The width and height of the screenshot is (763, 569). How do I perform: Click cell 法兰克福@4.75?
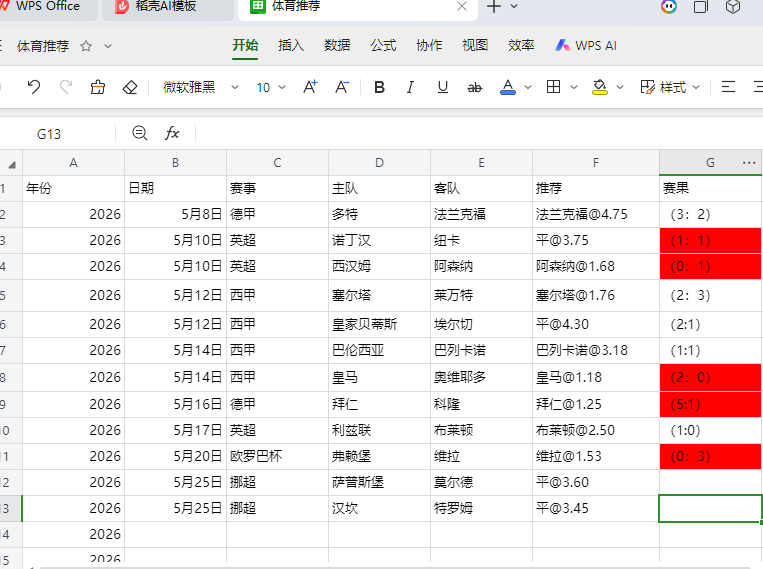[596, 214]
